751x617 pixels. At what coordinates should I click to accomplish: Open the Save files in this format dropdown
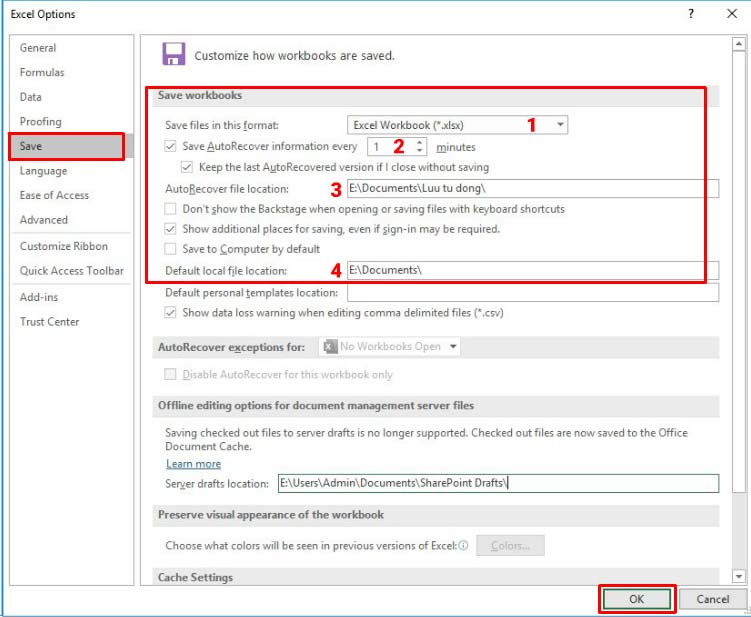coord(457,125)
